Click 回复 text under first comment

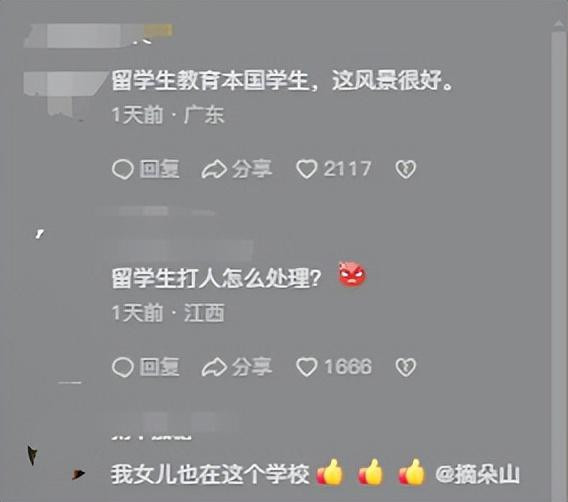tap(159, 170)
